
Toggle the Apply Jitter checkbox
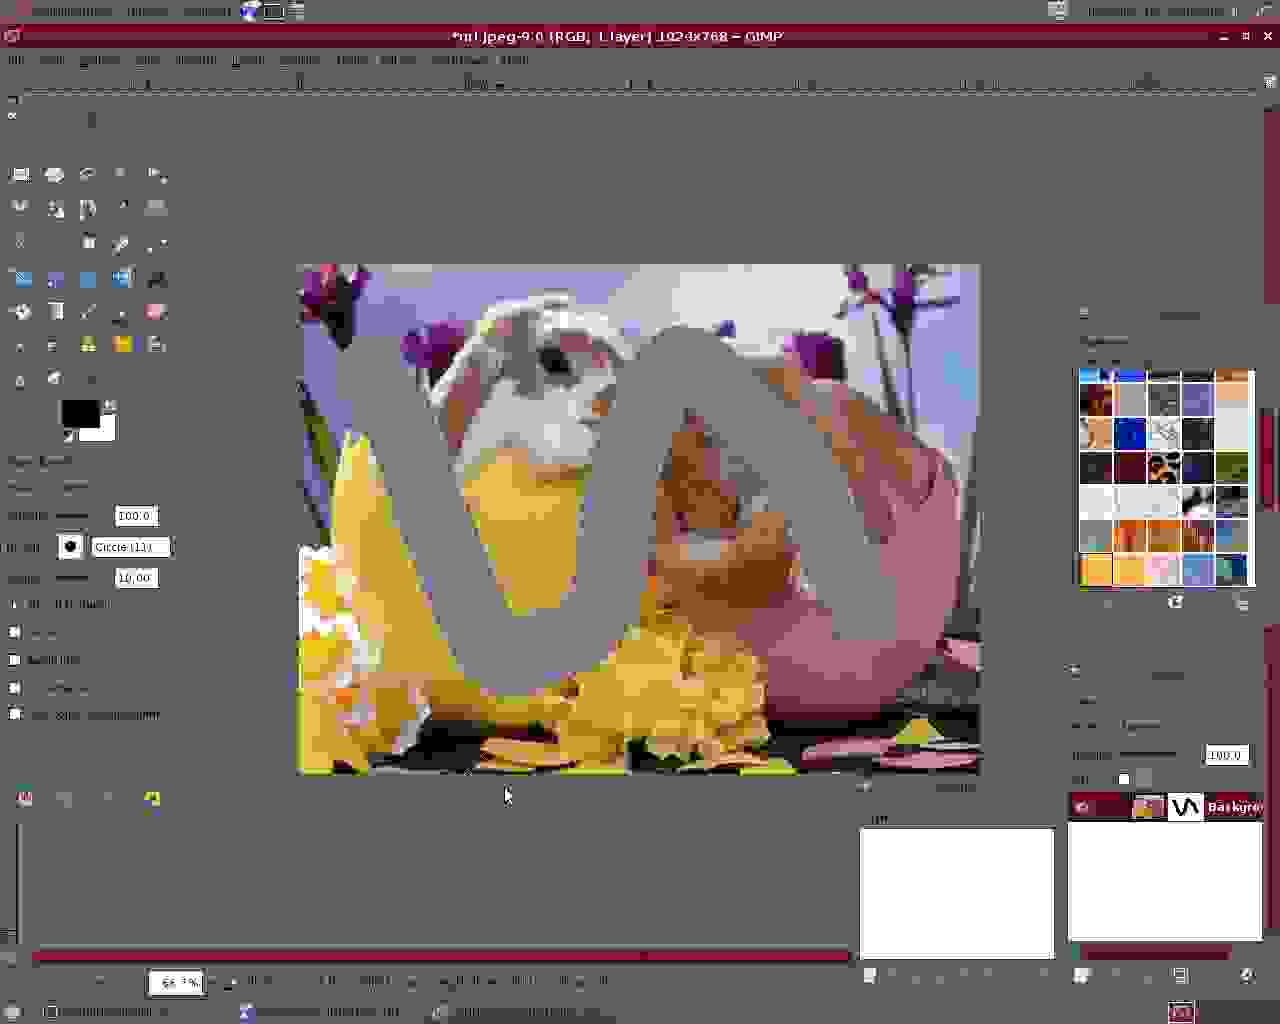click(x=15, y=660)
